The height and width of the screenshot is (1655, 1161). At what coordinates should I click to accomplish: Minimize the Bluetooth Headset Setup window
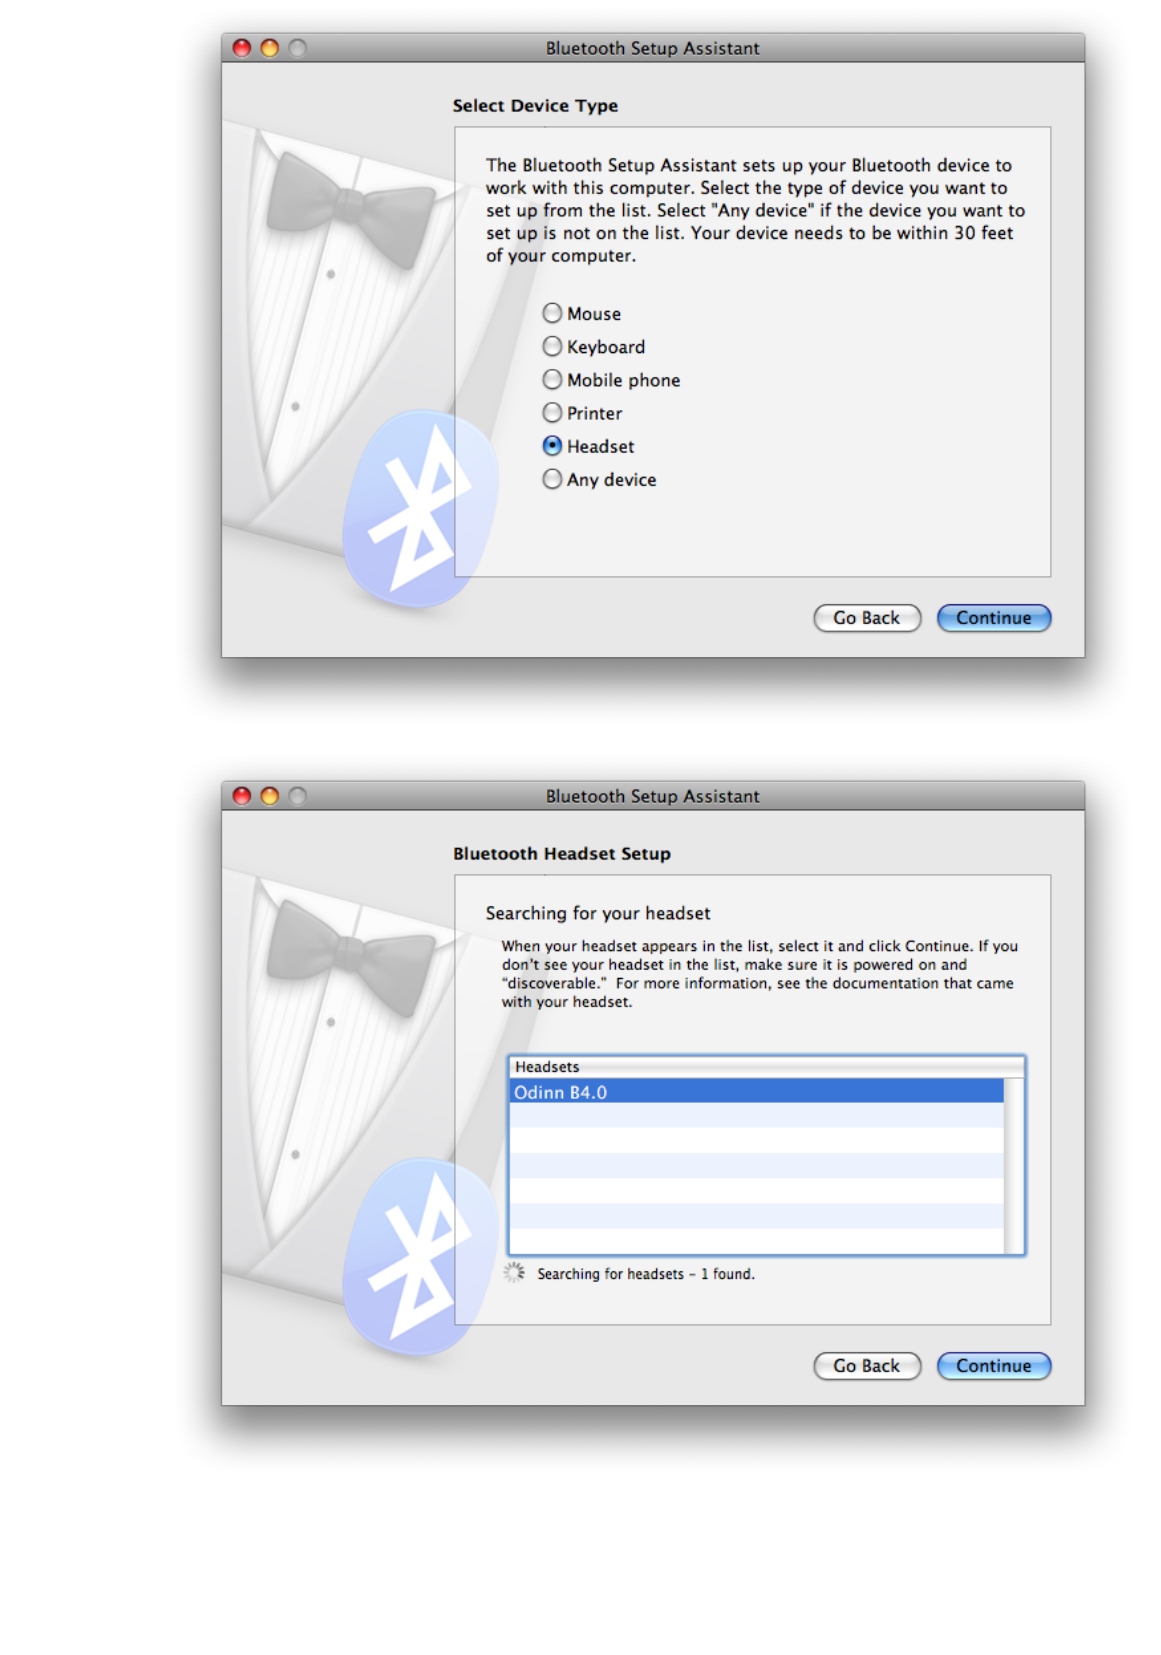point(270,796)
